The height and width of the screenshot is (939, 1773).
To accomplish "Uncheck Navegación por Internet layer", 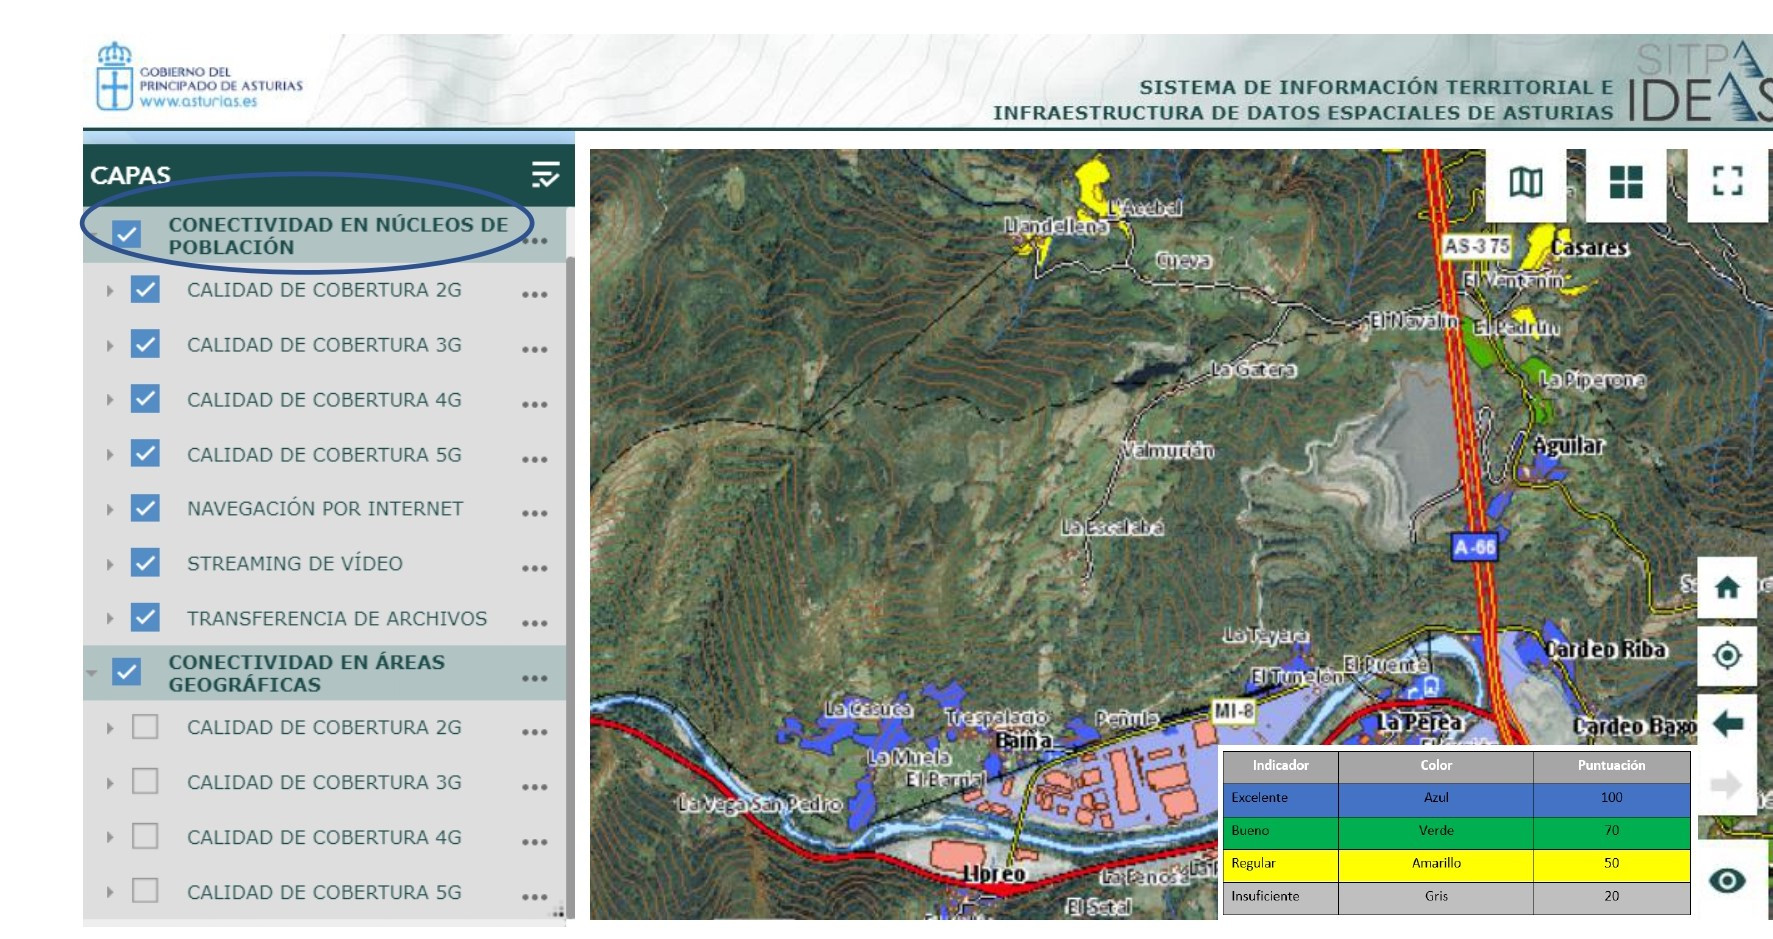I will 146,508.
